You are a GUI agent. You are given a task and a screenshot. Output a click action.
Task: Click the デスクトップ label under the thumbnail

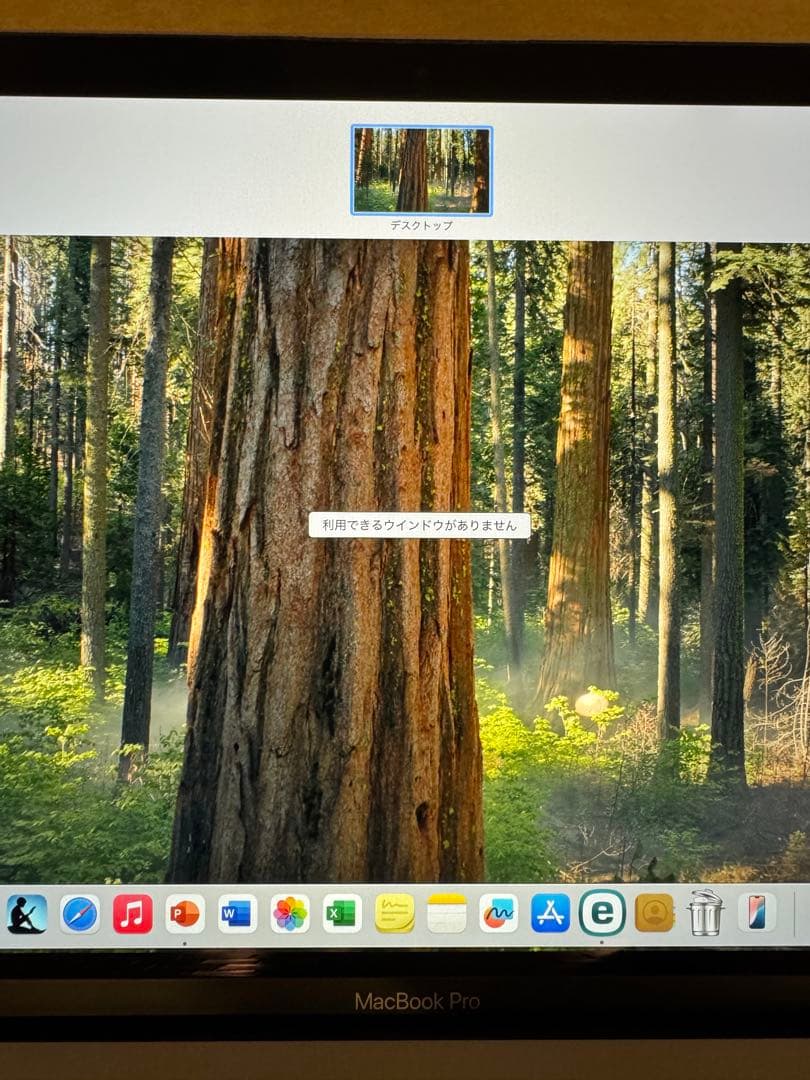(421, 226)
